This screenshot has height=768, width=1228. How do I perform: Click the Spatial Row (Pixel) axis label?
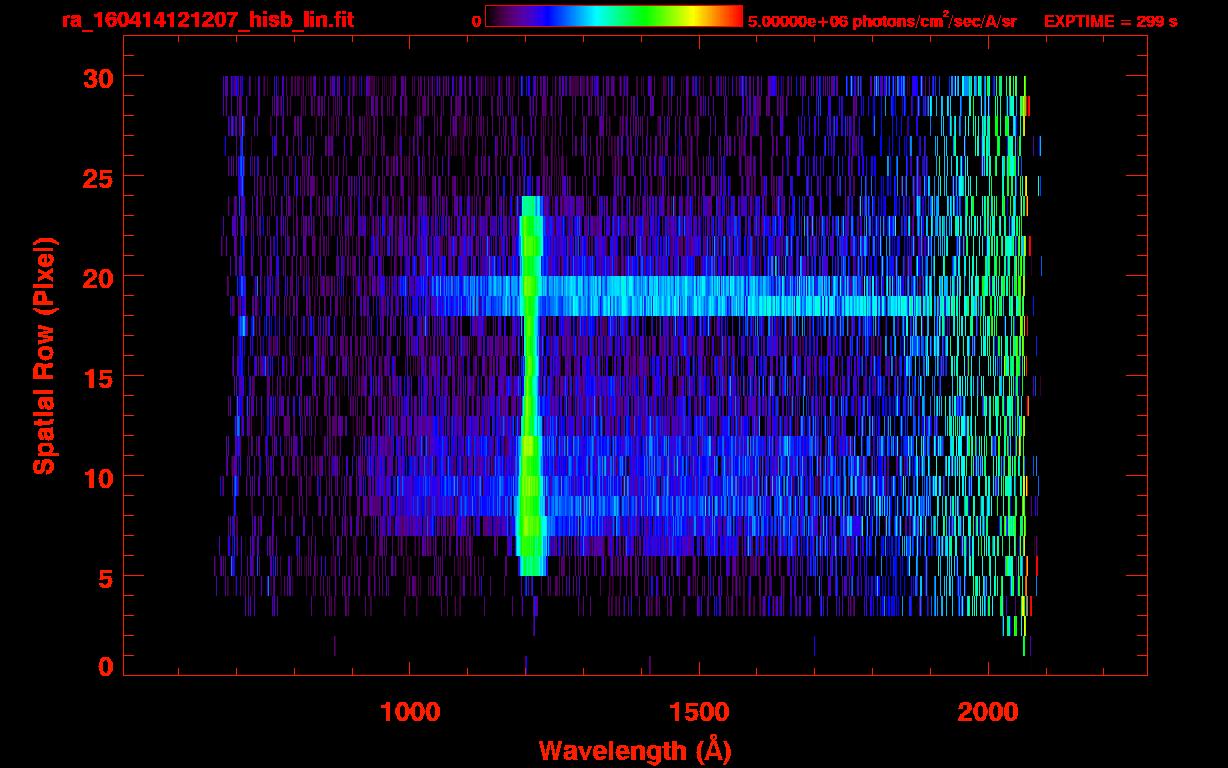44,355
